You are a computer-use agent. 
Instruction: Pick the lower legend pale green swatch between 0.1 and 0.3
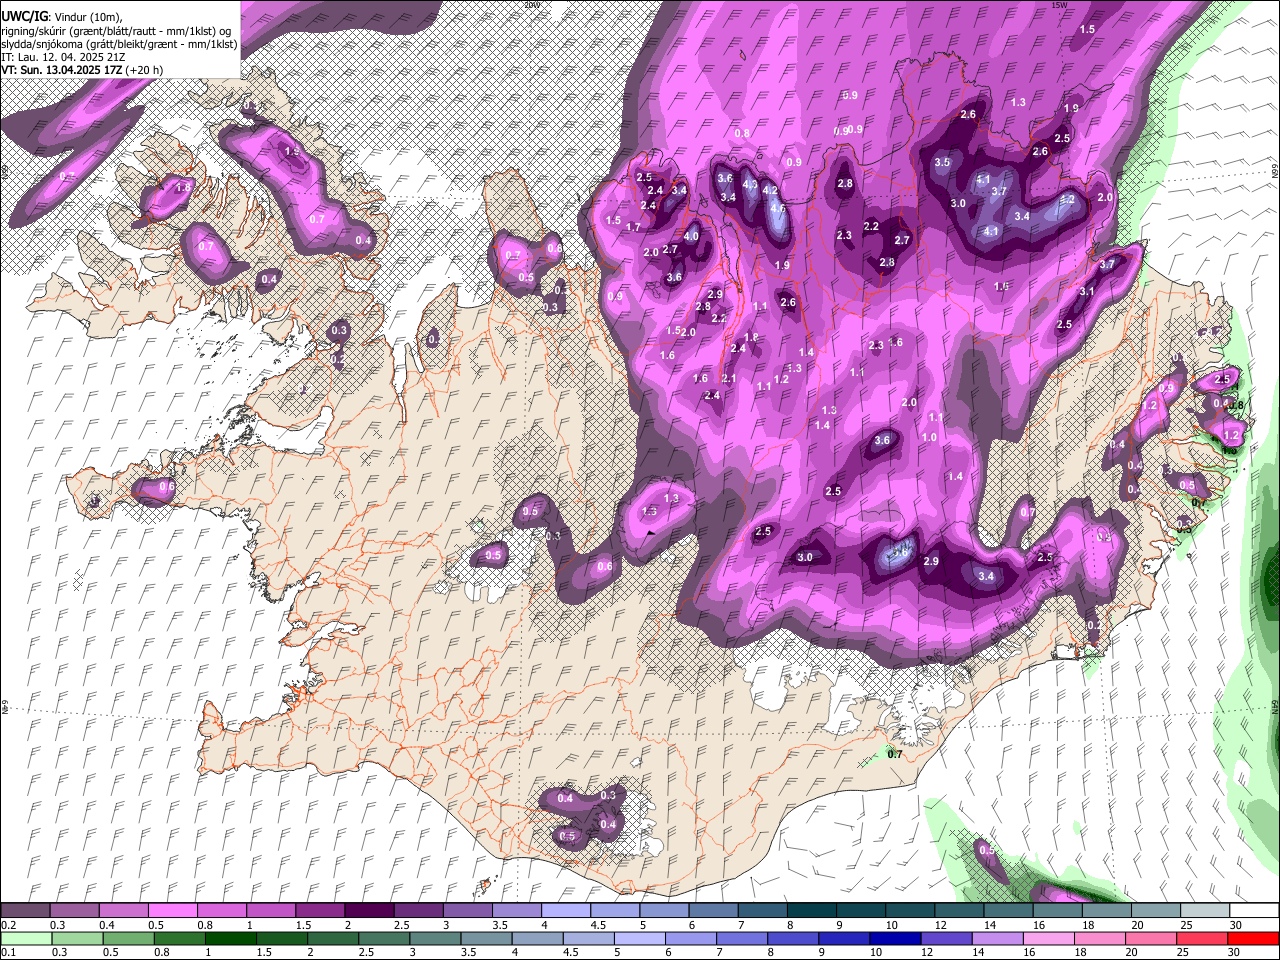25,939
